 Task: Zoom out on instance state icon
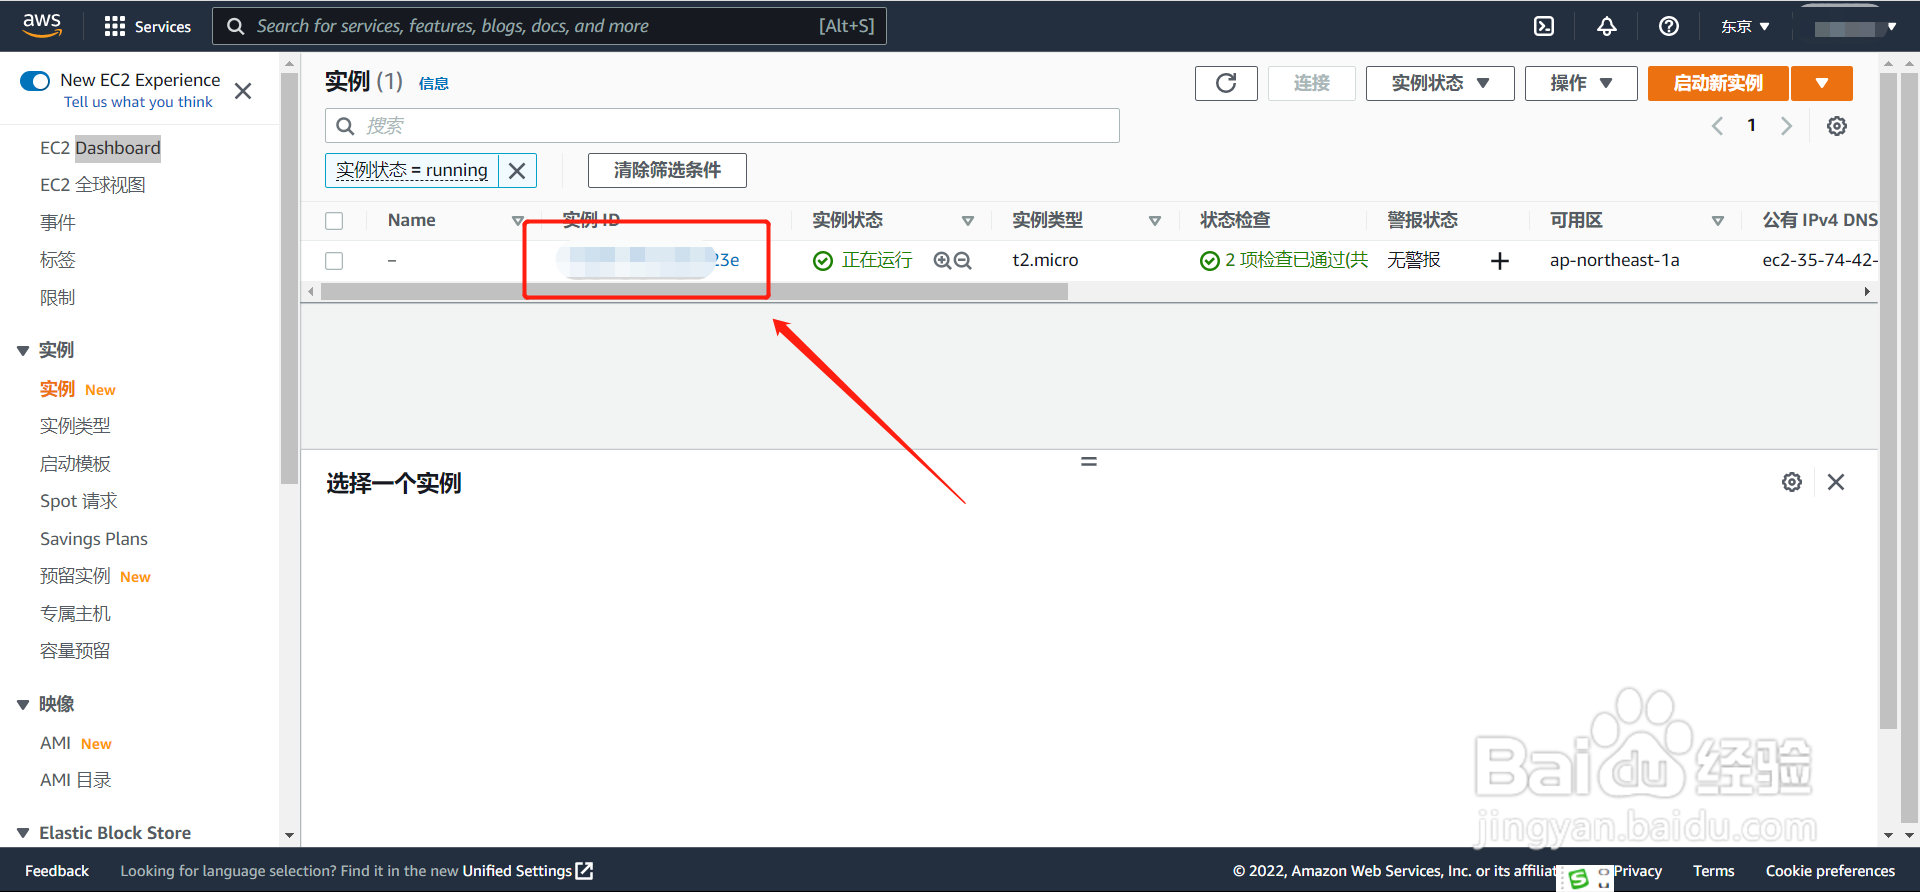[x=963, y=261]
